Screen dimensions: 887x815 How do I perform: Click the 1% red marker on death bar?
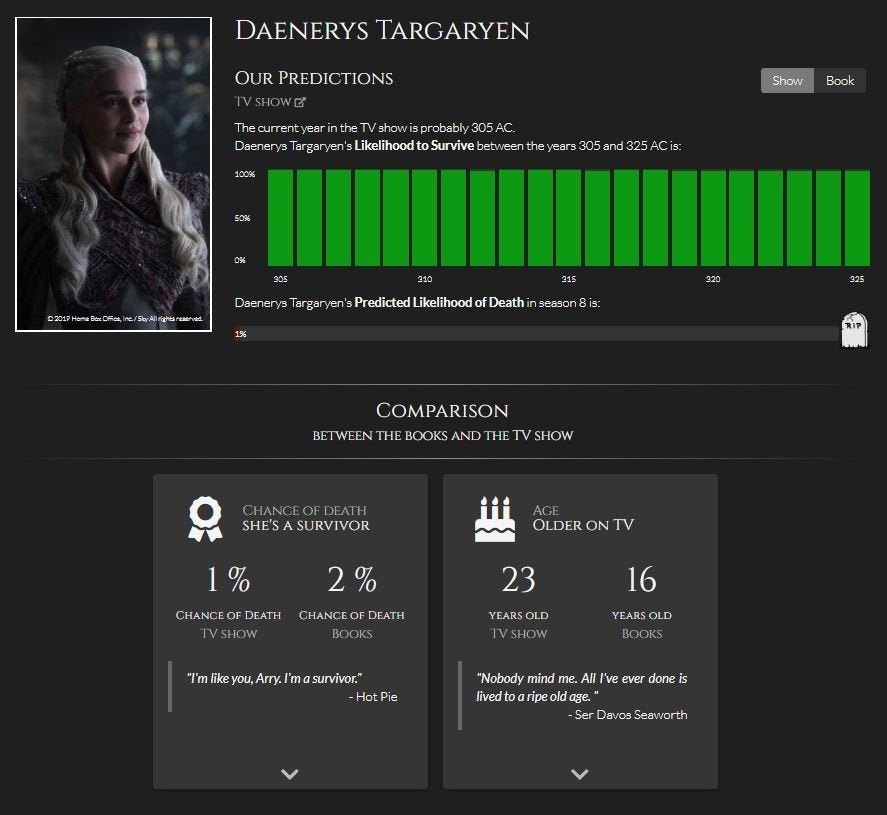[x=240, y=334]
